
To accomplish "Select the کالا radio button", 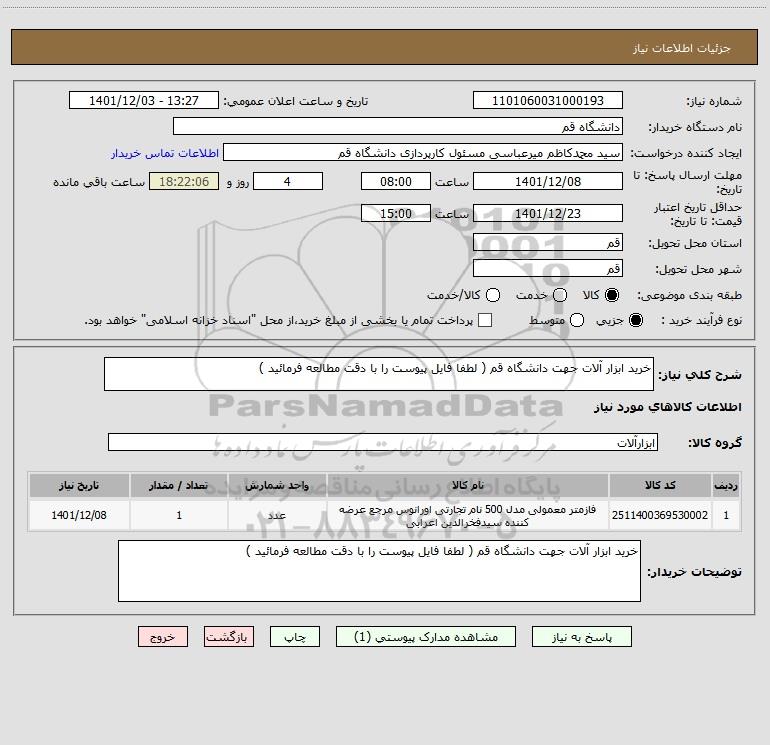I will click(x=612, y=295).
